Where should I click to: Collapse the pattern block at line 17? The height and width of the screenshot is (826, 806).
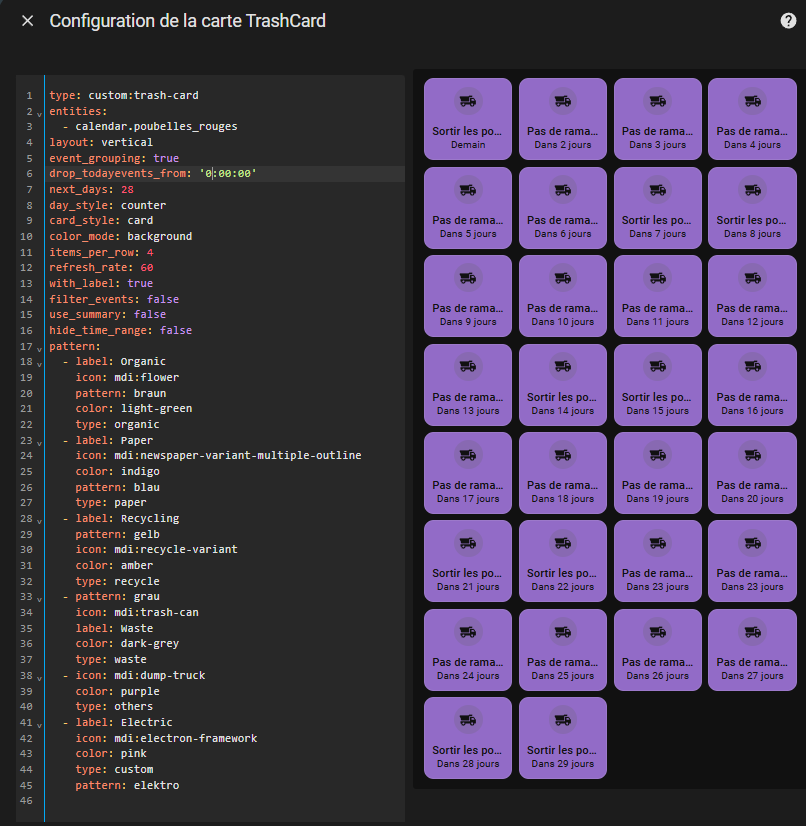click(x=39, y=348)
